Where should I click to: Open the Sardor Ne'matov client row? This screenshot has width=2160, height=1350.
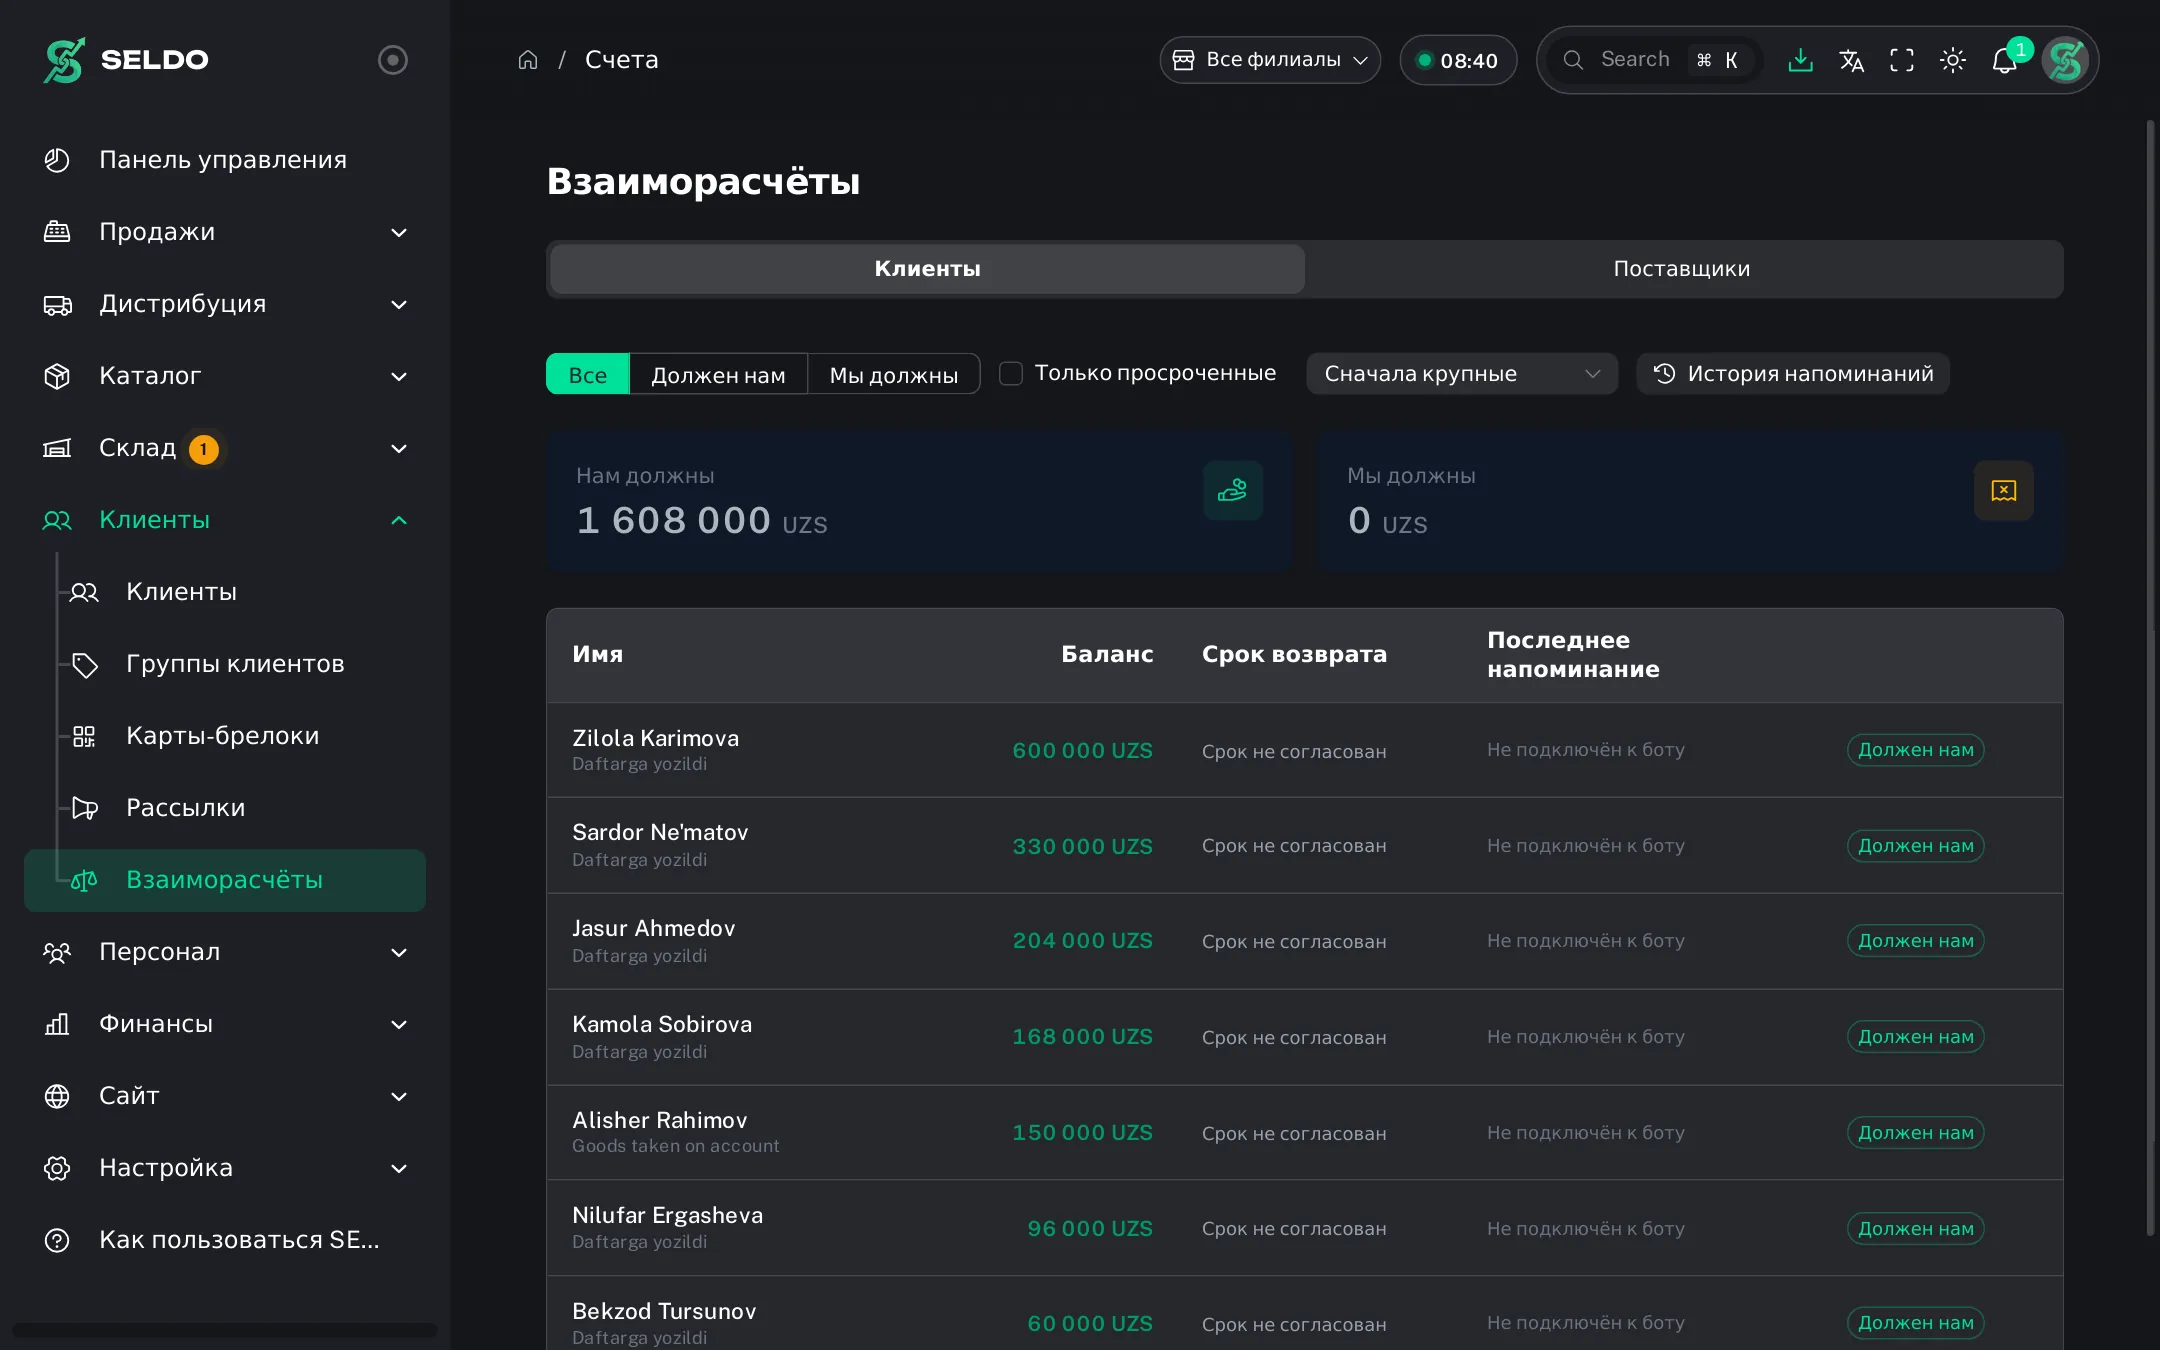tap(1305, 845)
